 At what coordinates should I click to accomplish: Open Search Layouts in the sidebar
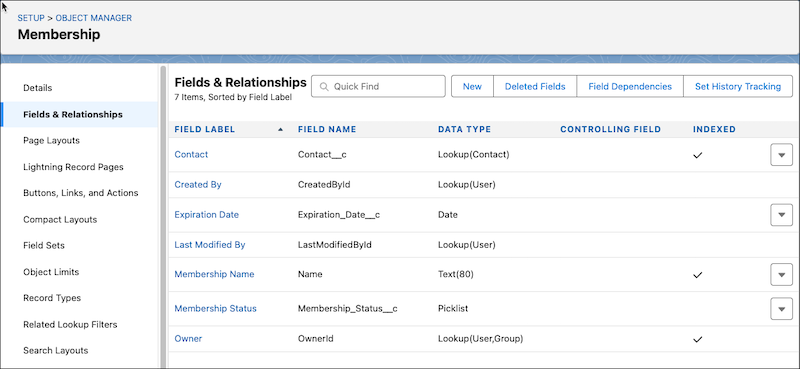point(56,351)
